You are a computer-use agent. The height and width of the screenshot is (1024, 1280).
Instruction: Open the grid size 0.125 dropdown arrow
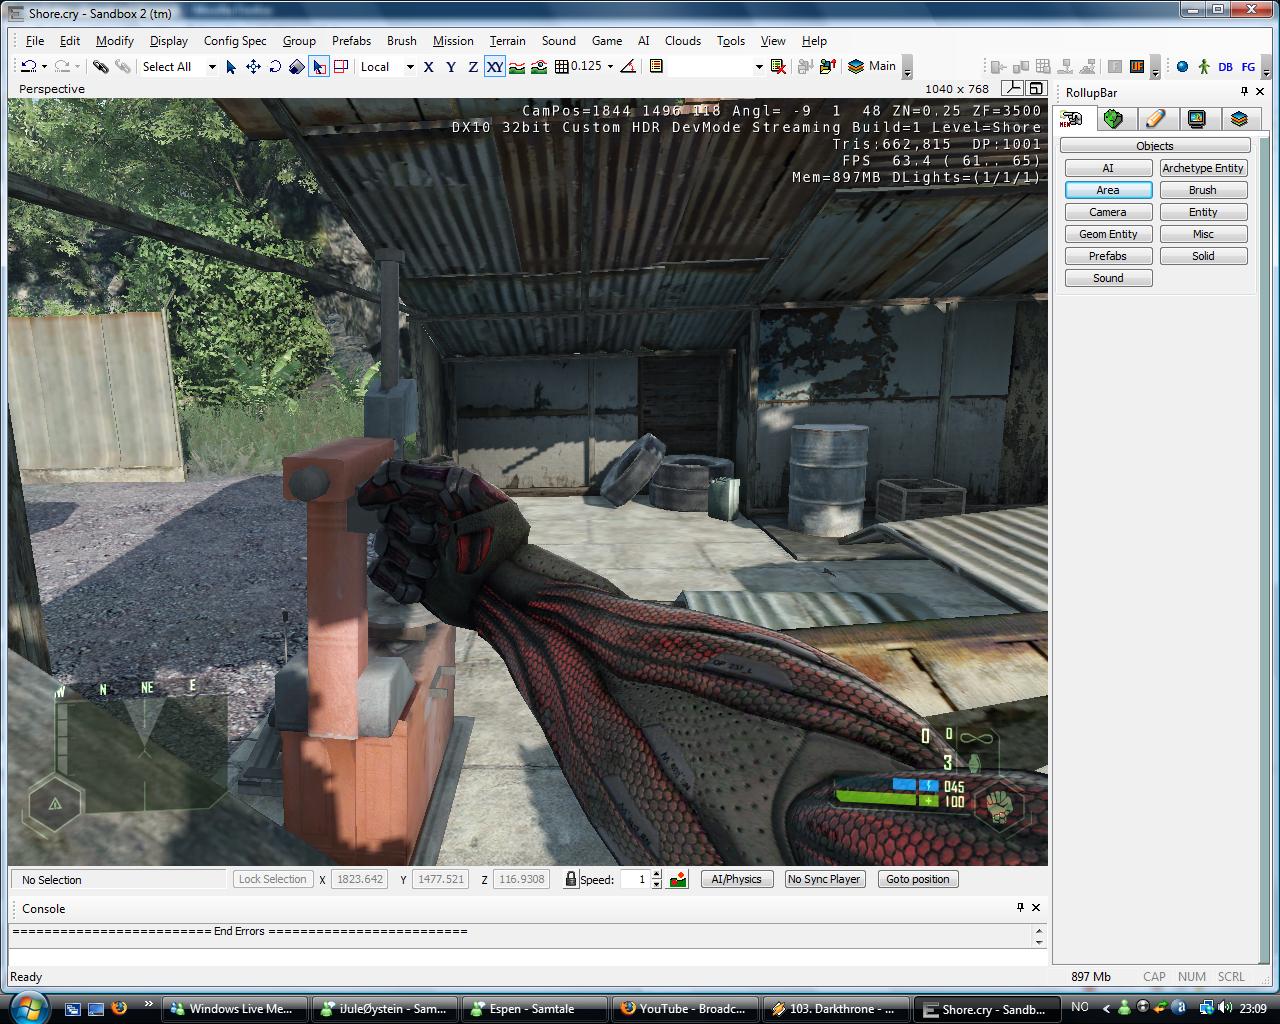610,66
